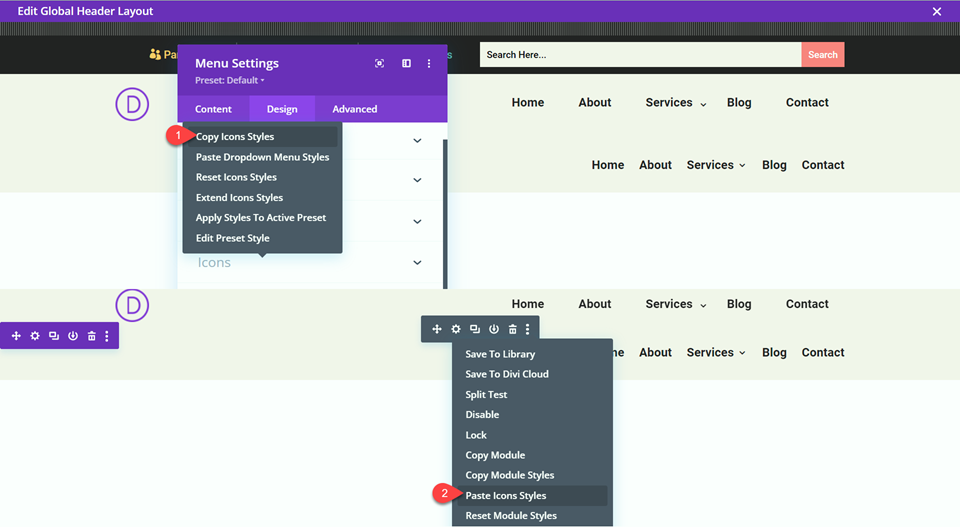This screenshot has width=960, height=527.
Task: Open the Preset: Default dropdown
Action: (x=230, y=80)
